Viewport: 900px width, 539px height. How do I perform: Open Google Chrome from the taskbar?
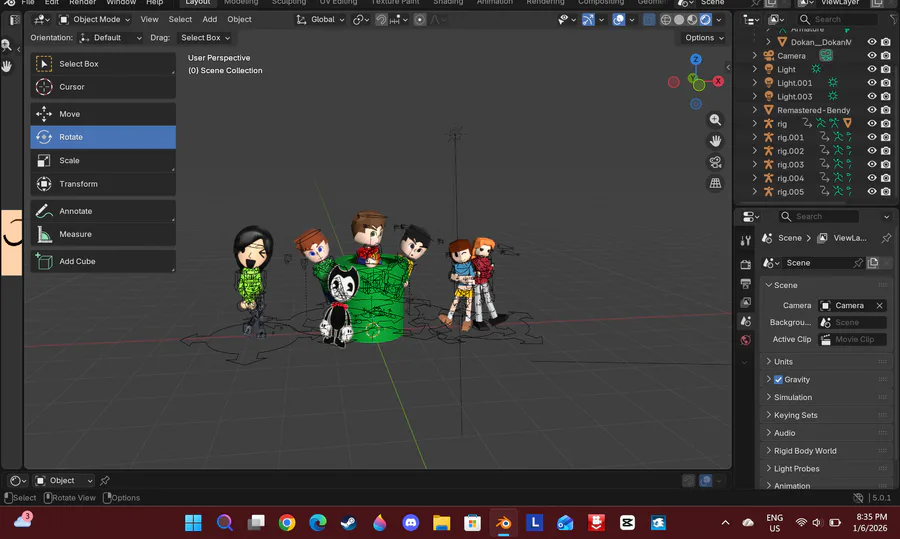pos(287,523)
